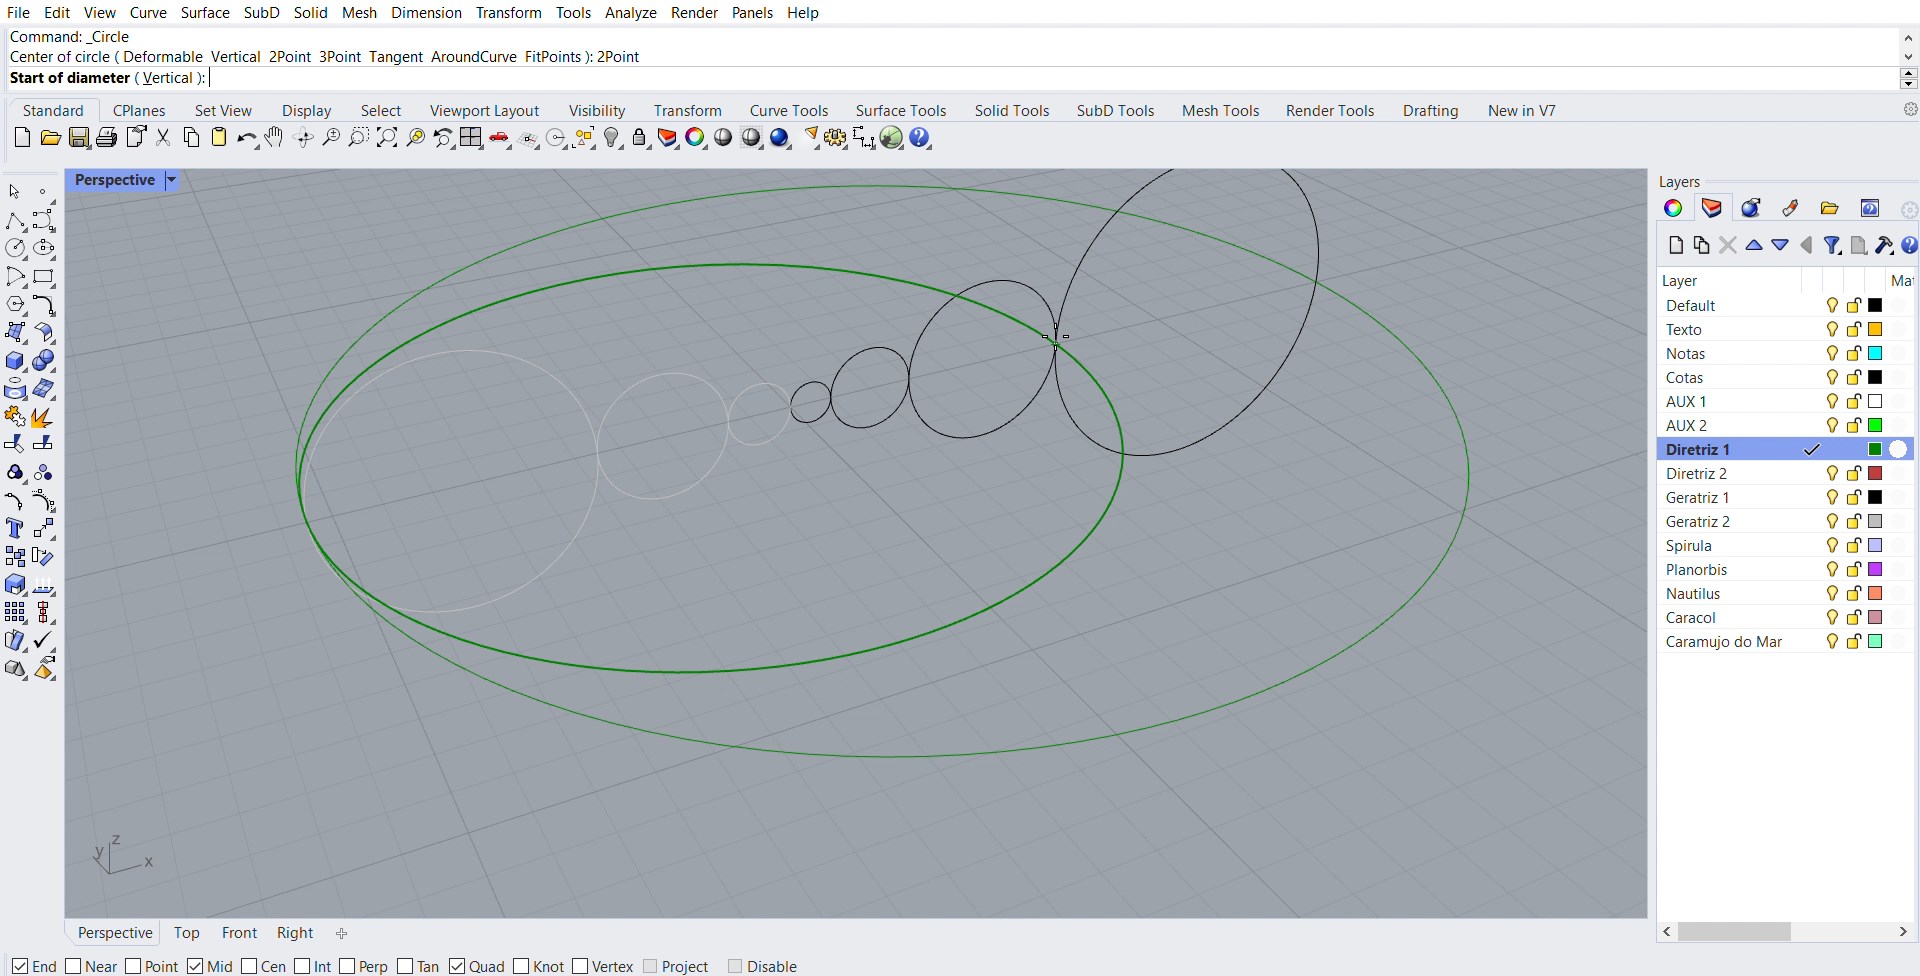The image size is (1920, 976).
Task: Click the Undo arrow icon
Action: tap(246, 138)
